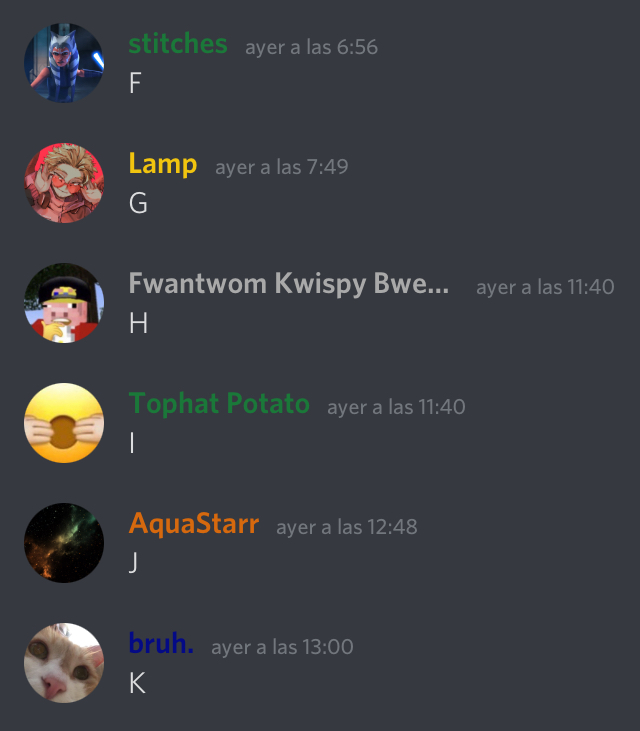Screen dimensions: 640x731
Task: Click the bruh. username
Action: (161, 643)
